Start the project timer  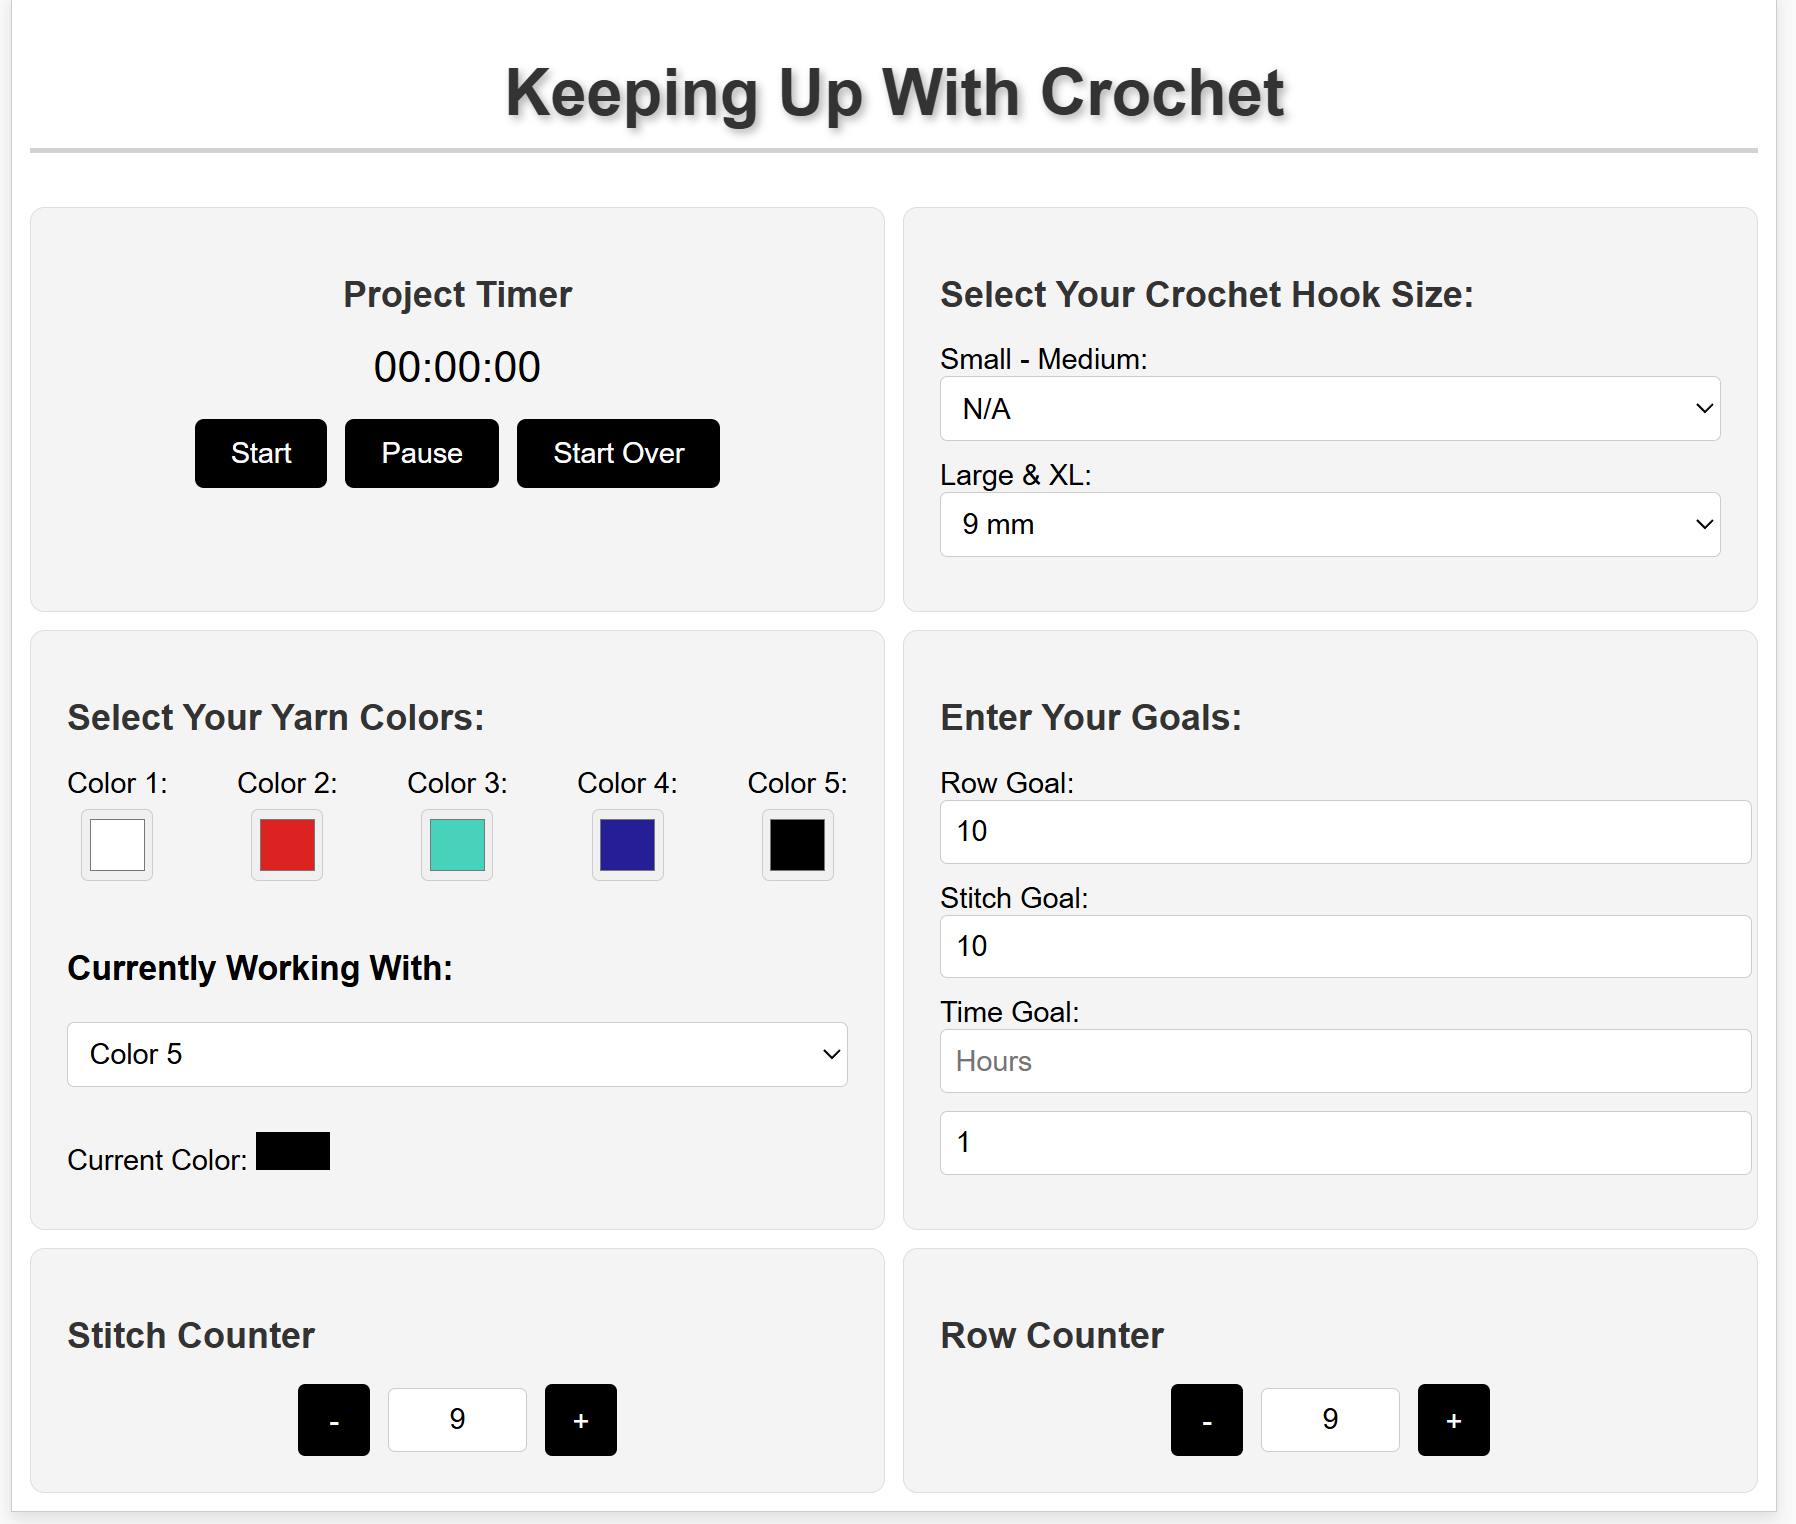[x=261, y=453]
